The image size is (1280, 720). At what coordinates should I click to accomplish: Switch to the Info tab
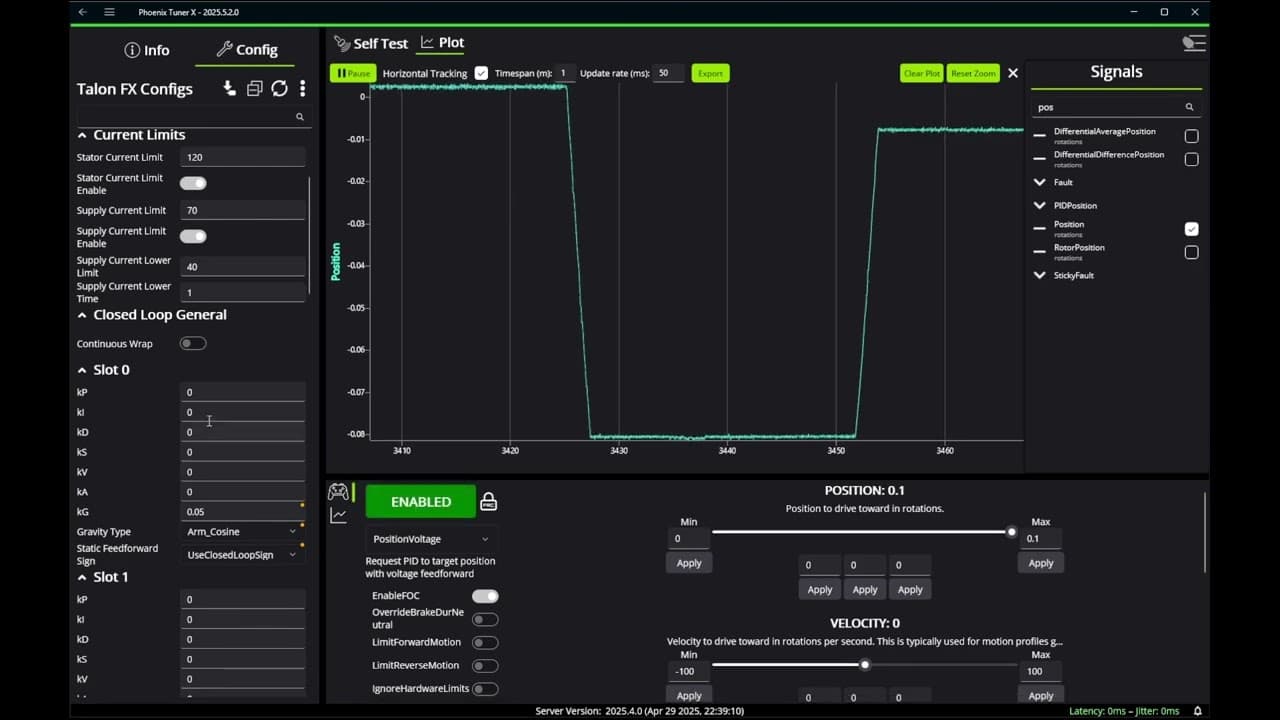(147, 50)
